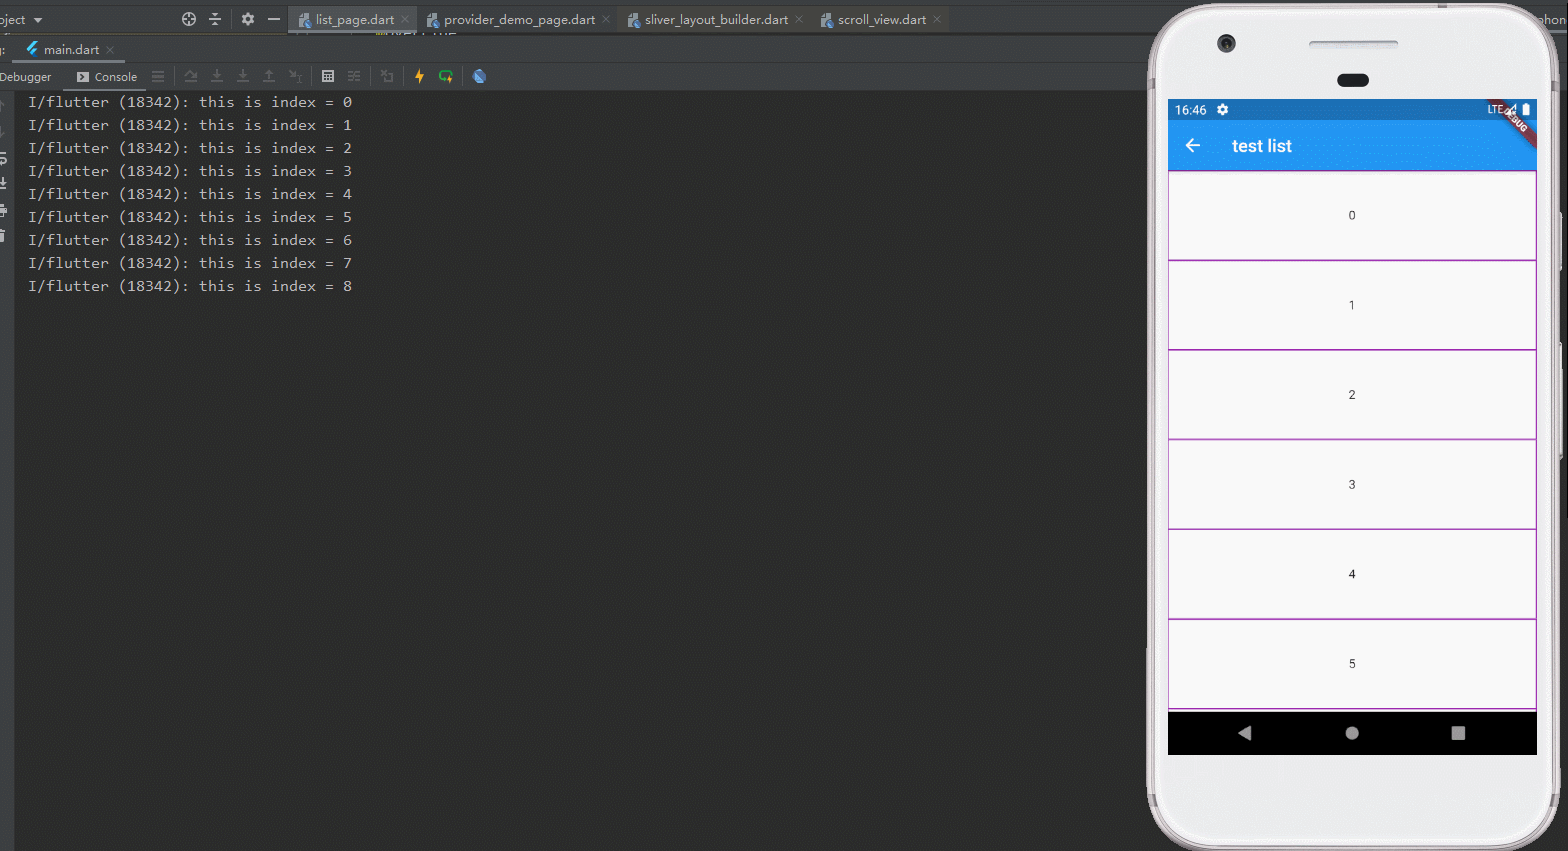Tap the back arrow in test list app bar
1568x851 pixels.
1193,146
